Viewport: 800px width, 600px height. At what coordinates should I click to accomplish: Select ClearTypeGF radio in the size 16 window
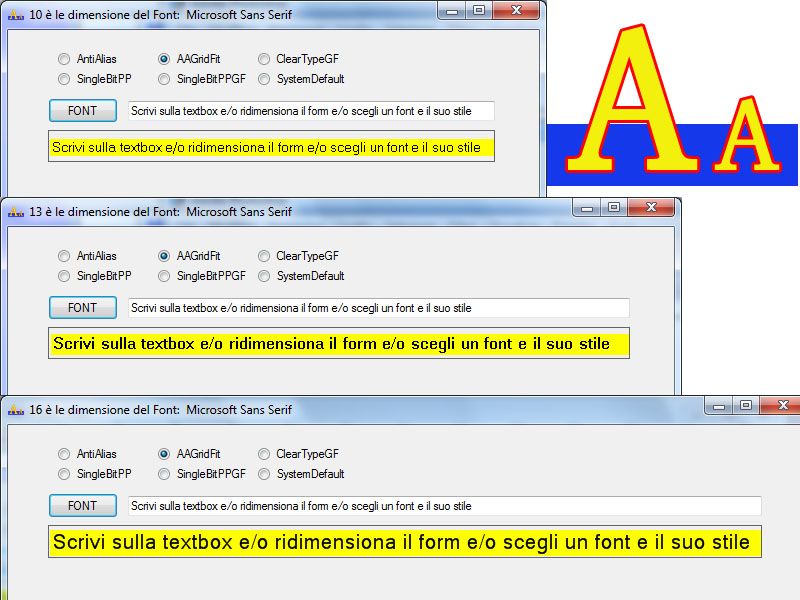click(298, 454)
